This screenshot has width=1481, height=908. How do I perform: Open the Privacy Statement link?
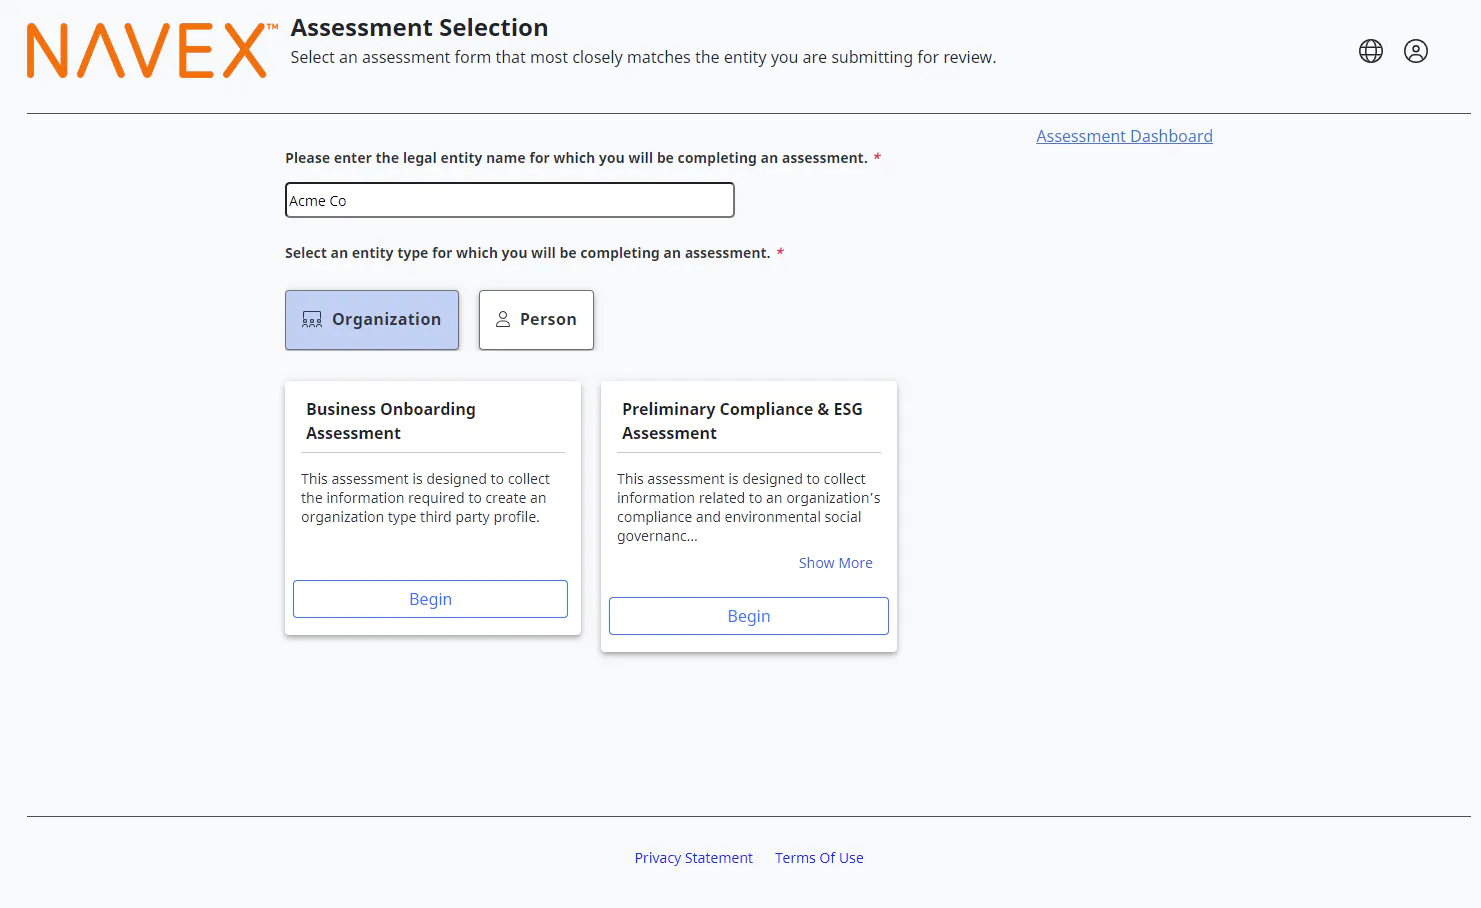click(693, 858)
